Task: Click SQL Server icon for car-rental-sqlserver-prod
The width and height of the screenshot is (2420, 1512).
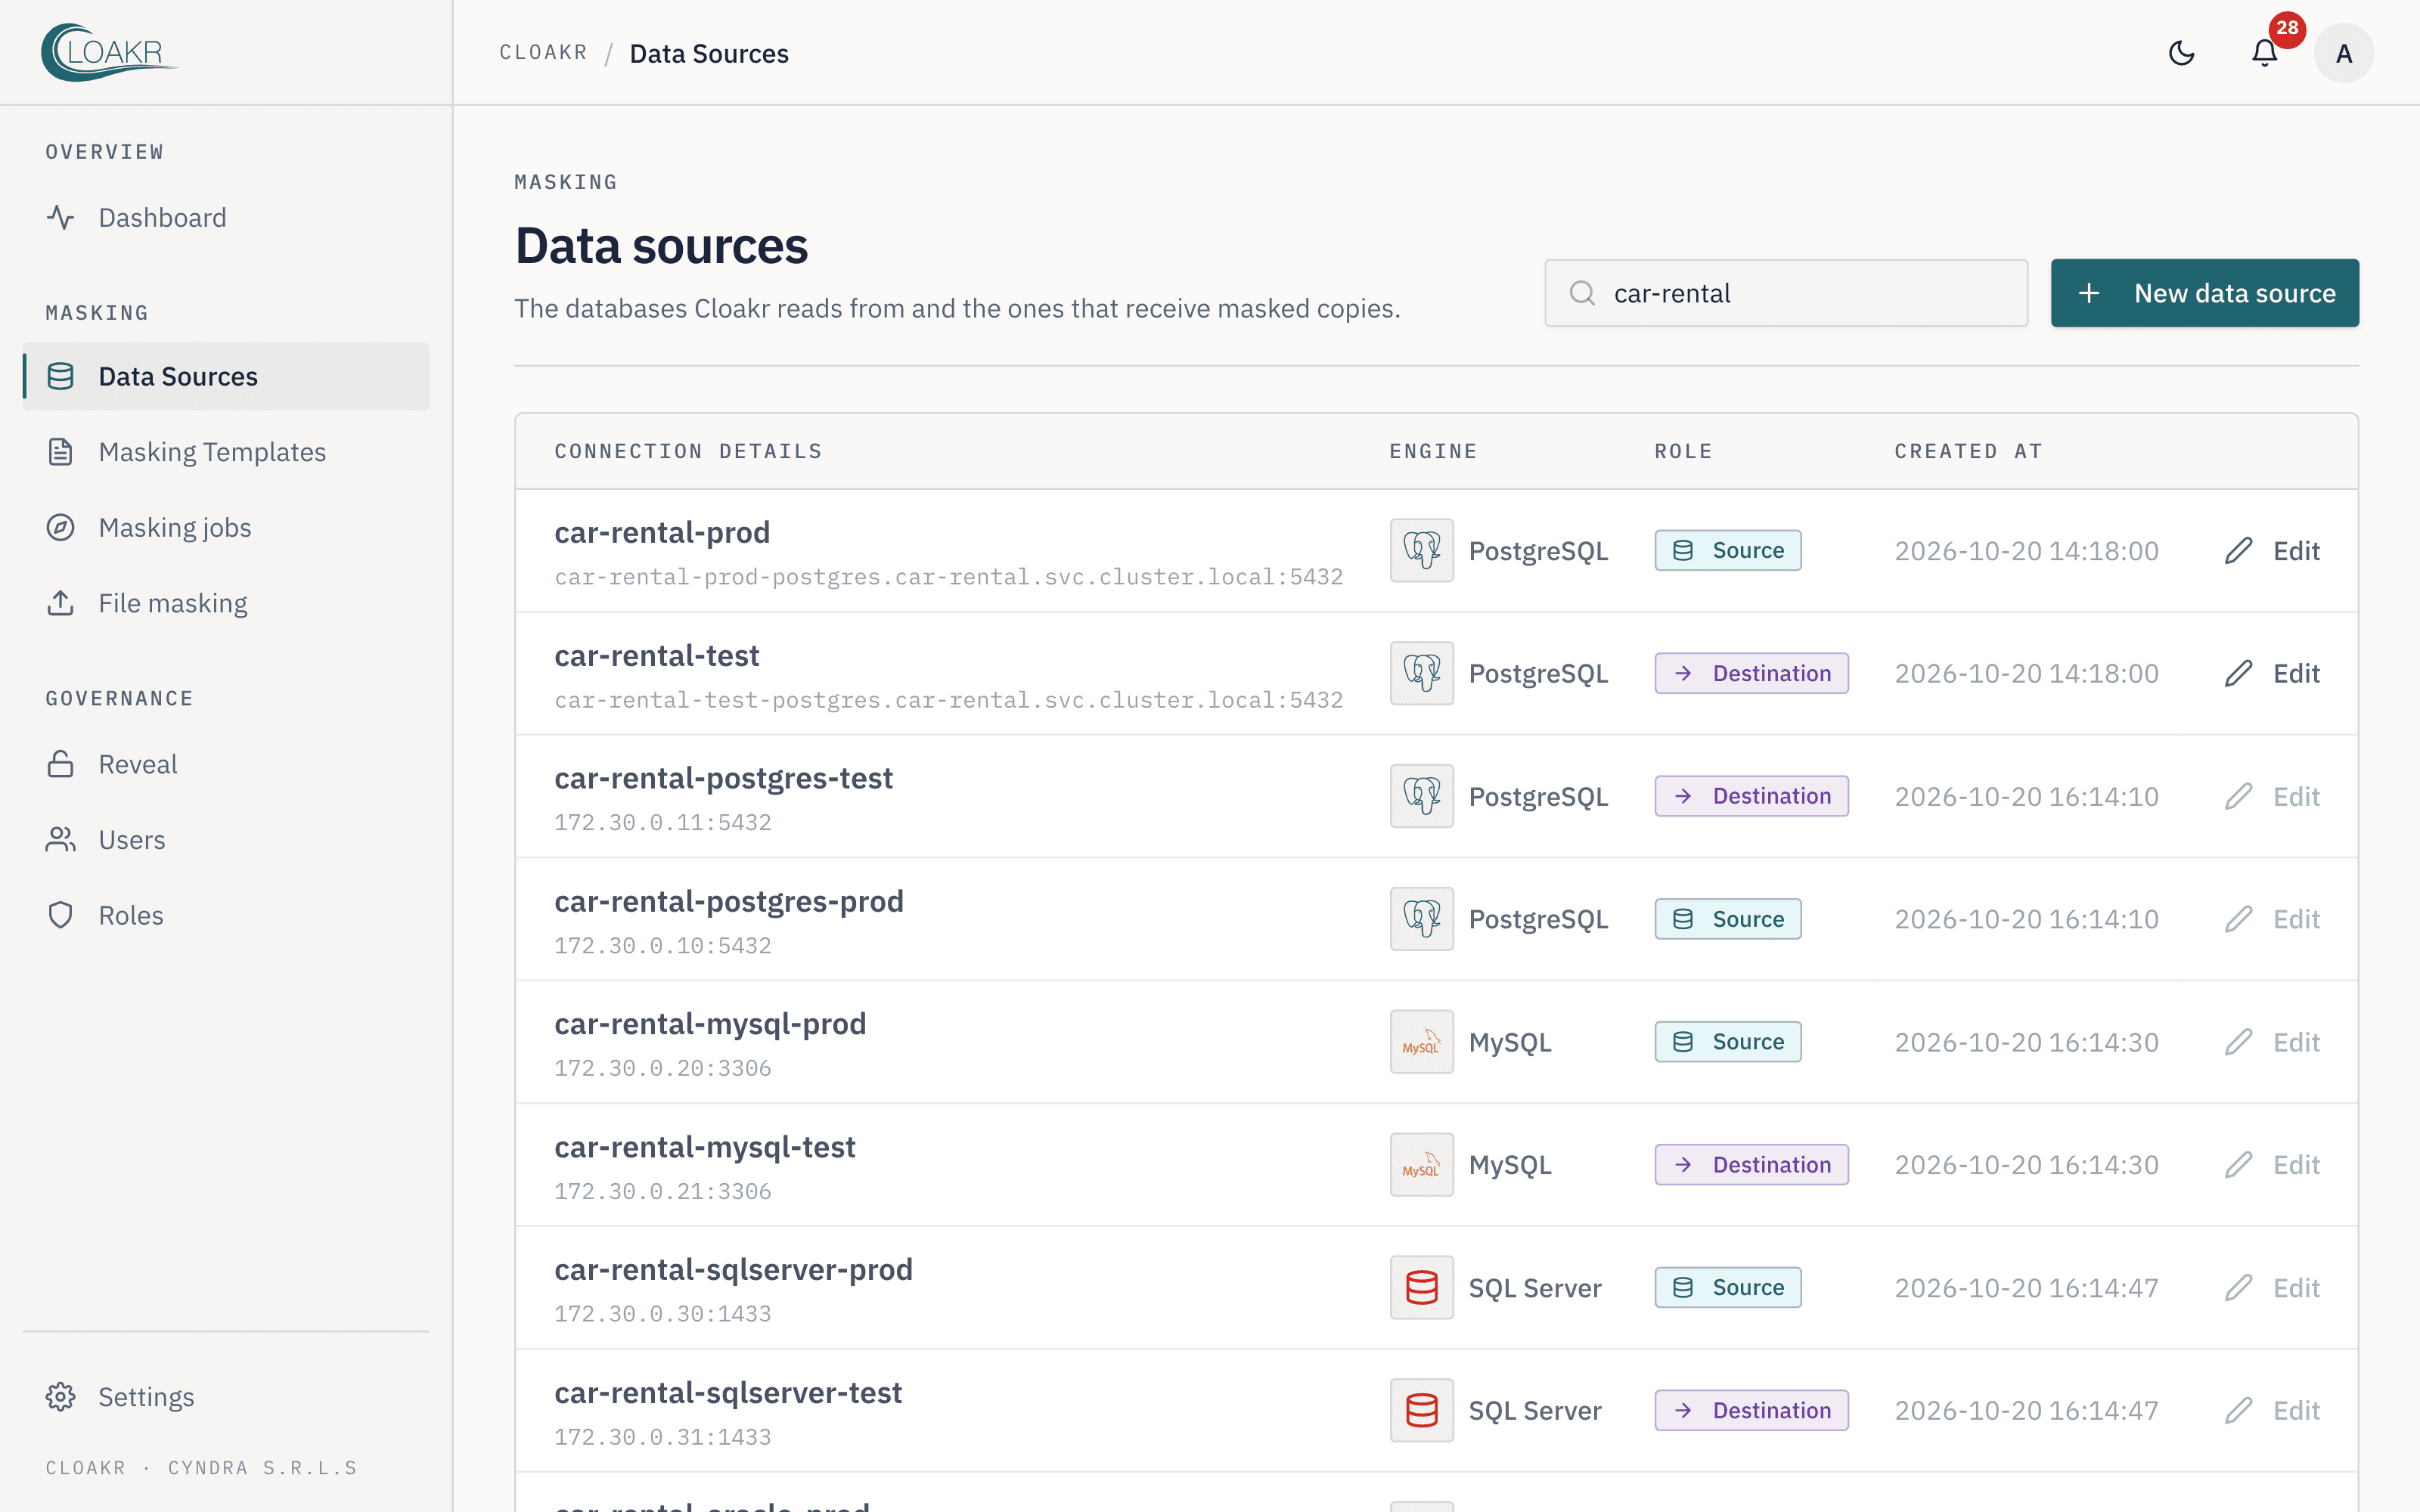Action: (x=1421, y=1288)
